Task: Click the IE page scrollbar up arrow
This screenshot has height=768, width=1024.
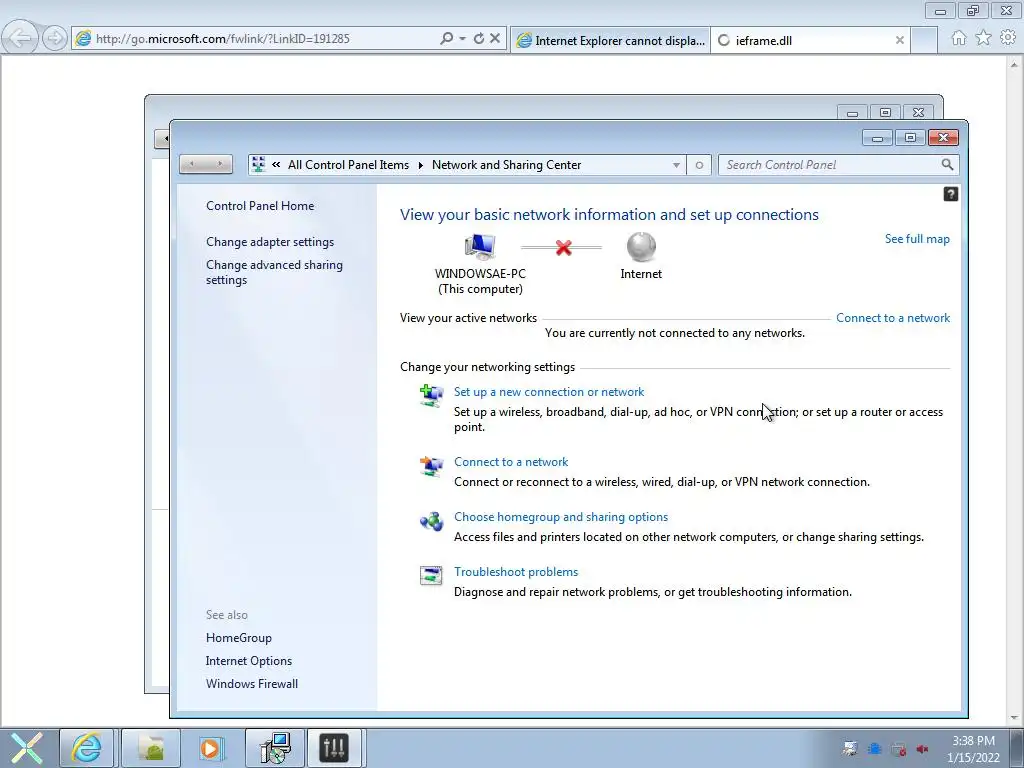Action: (1014, 64)
